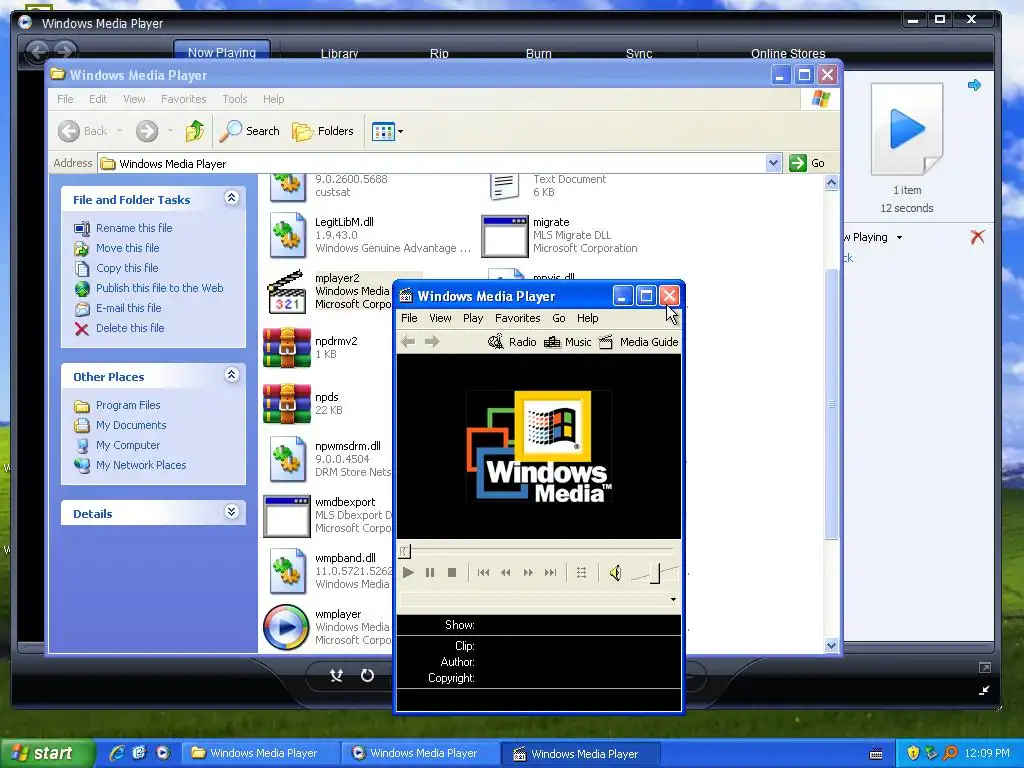Screen dimensions: 1024x768
Task: Click E-mail this file link
Action: pos(129,308)
